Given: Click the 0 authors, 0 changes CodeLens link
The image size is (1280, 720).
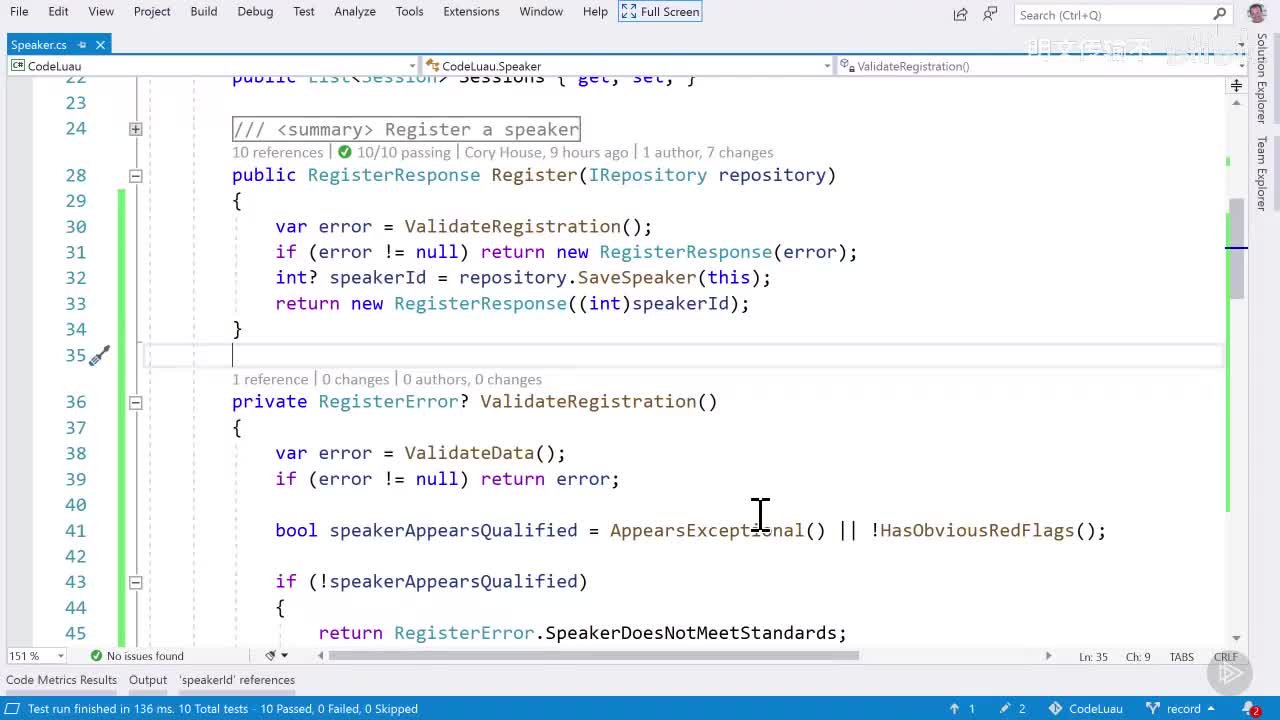Looking at the screenshot, I should (472, 379).
